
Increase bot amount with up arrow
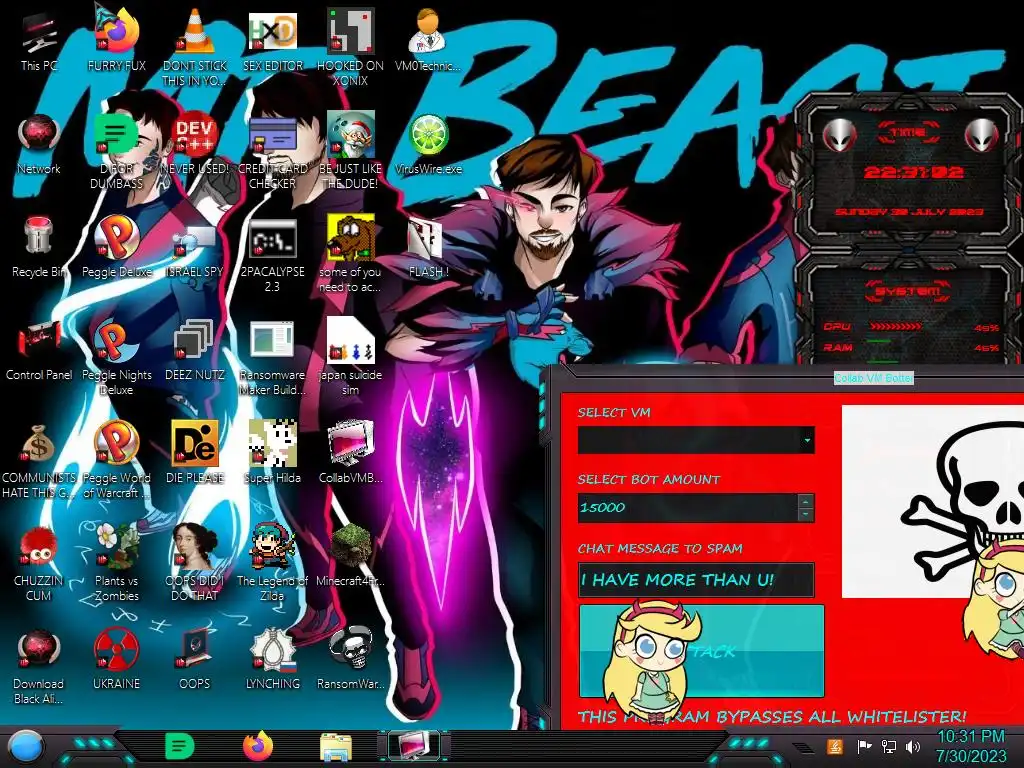pos(806,502)
